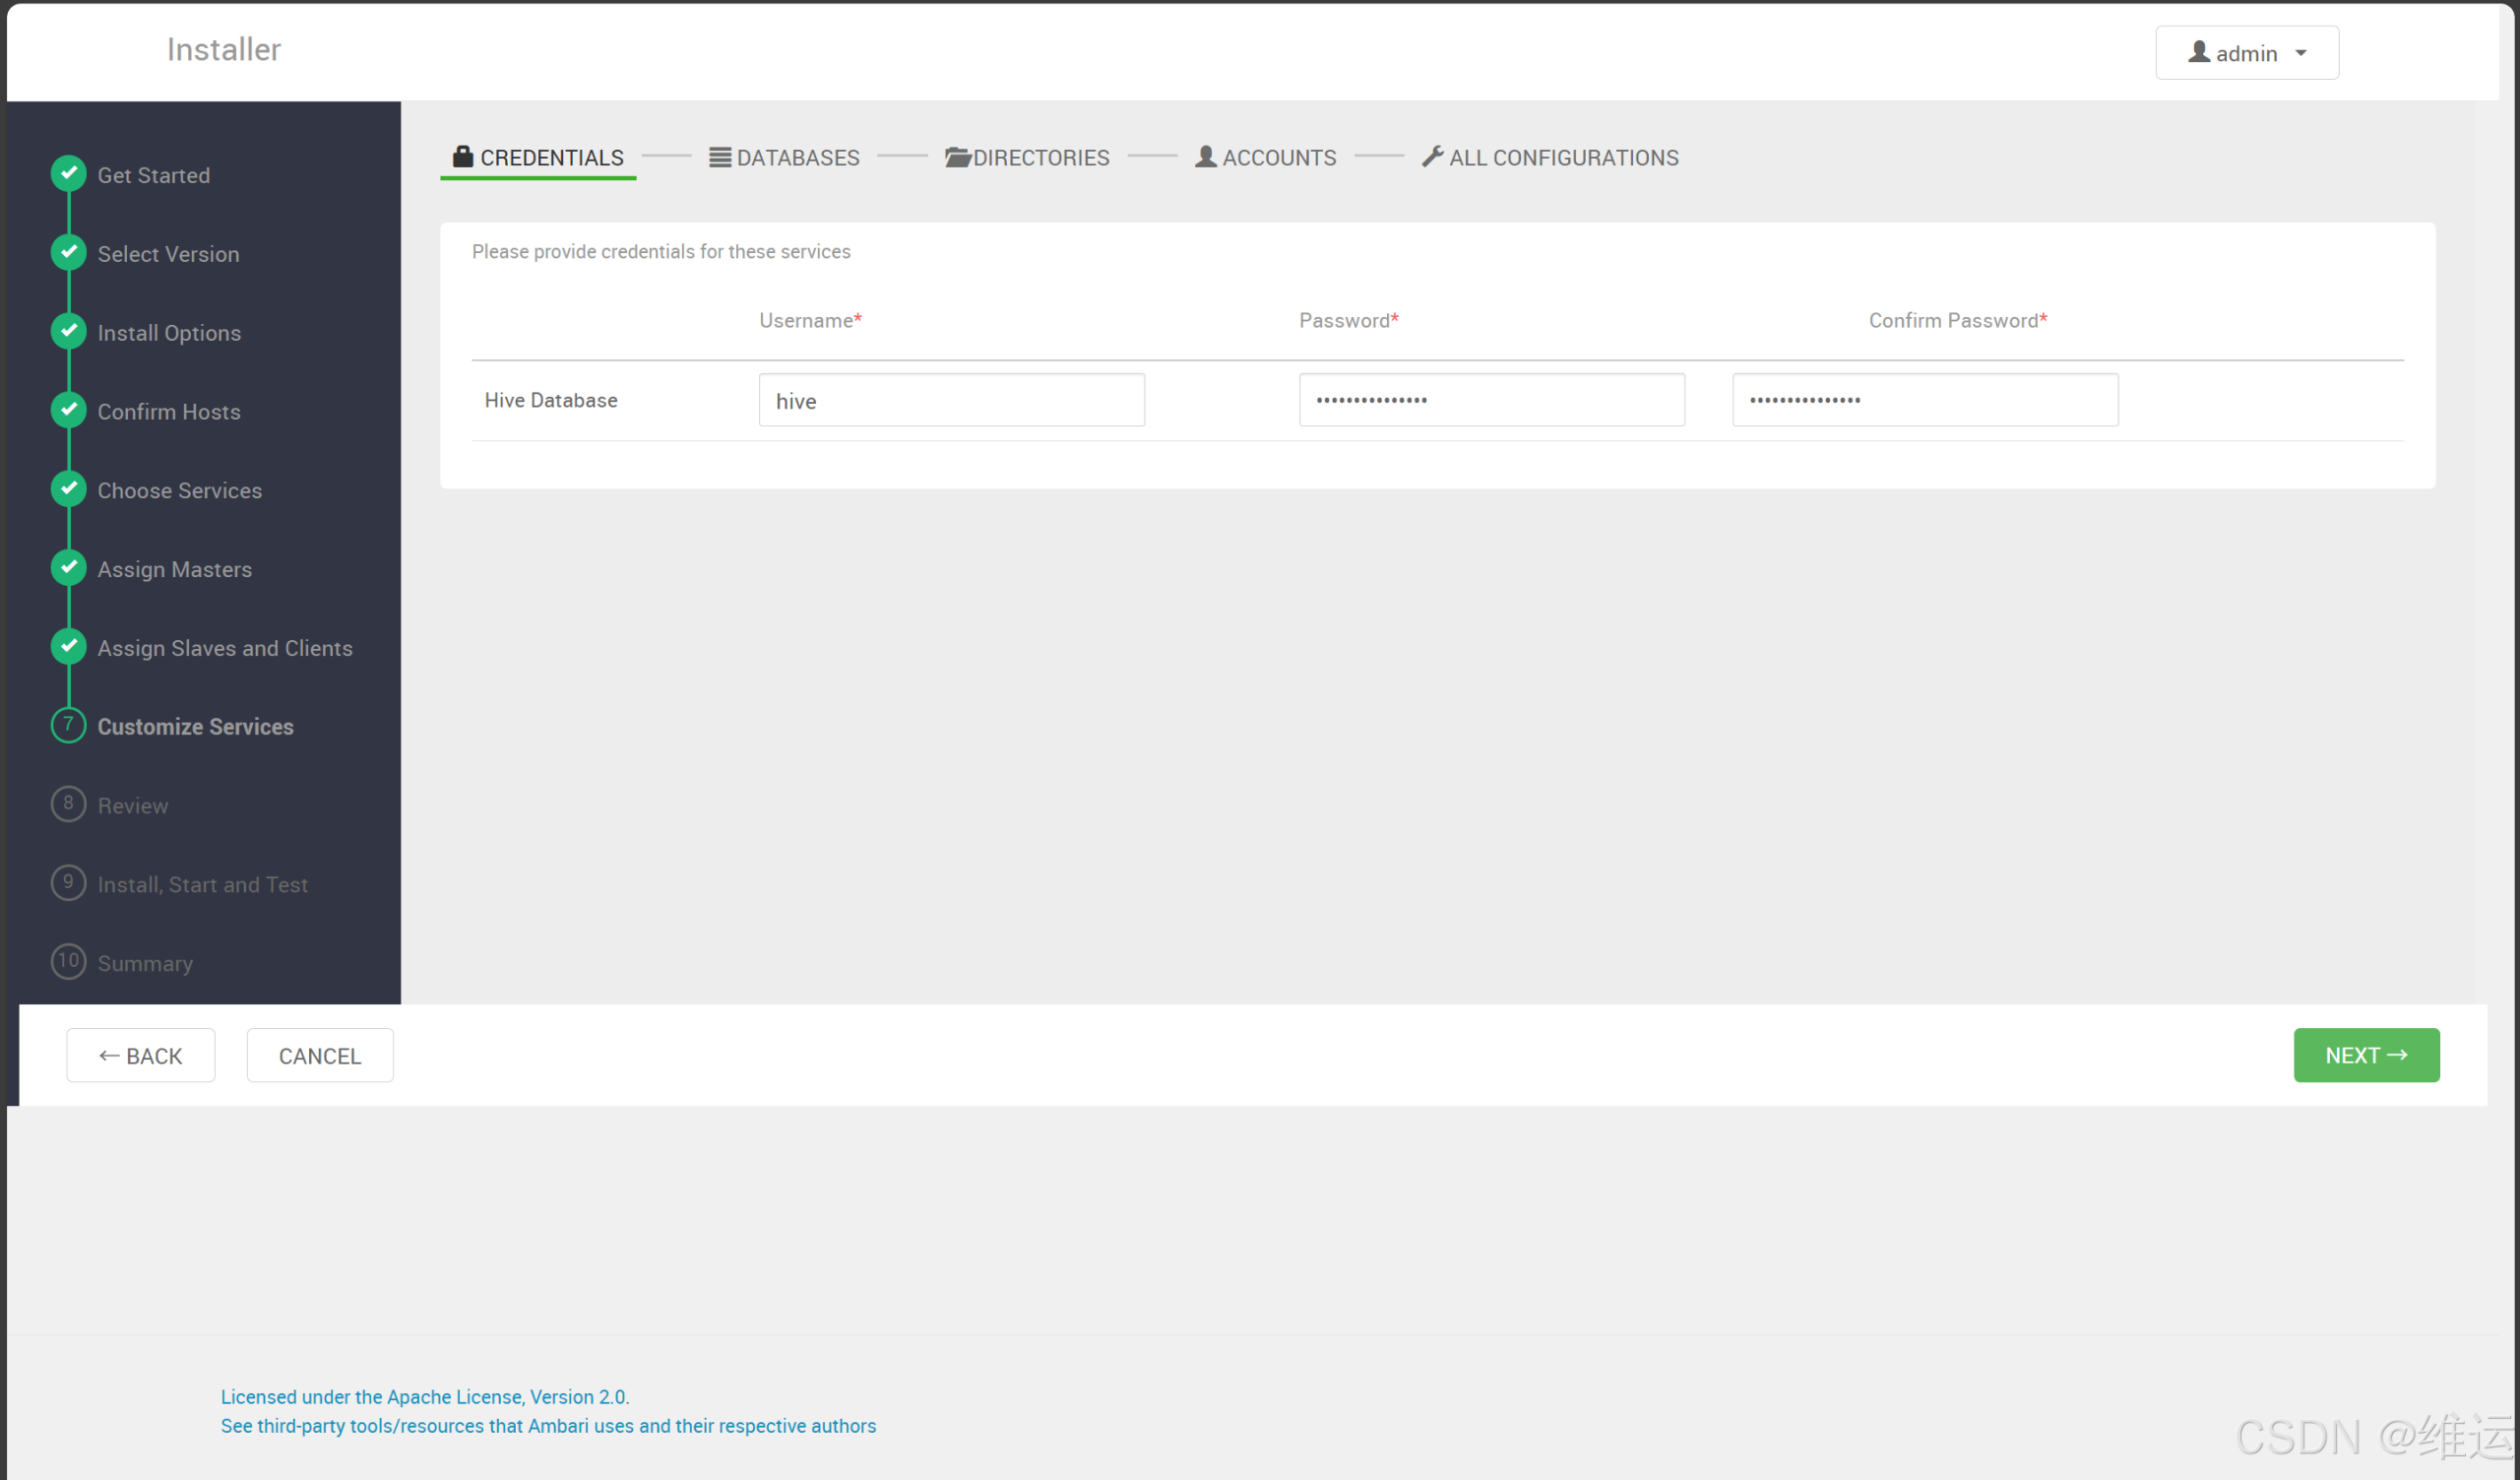Select the Summary step in the sidebar
This screenshot has width=2520, height=1480.
145,963
